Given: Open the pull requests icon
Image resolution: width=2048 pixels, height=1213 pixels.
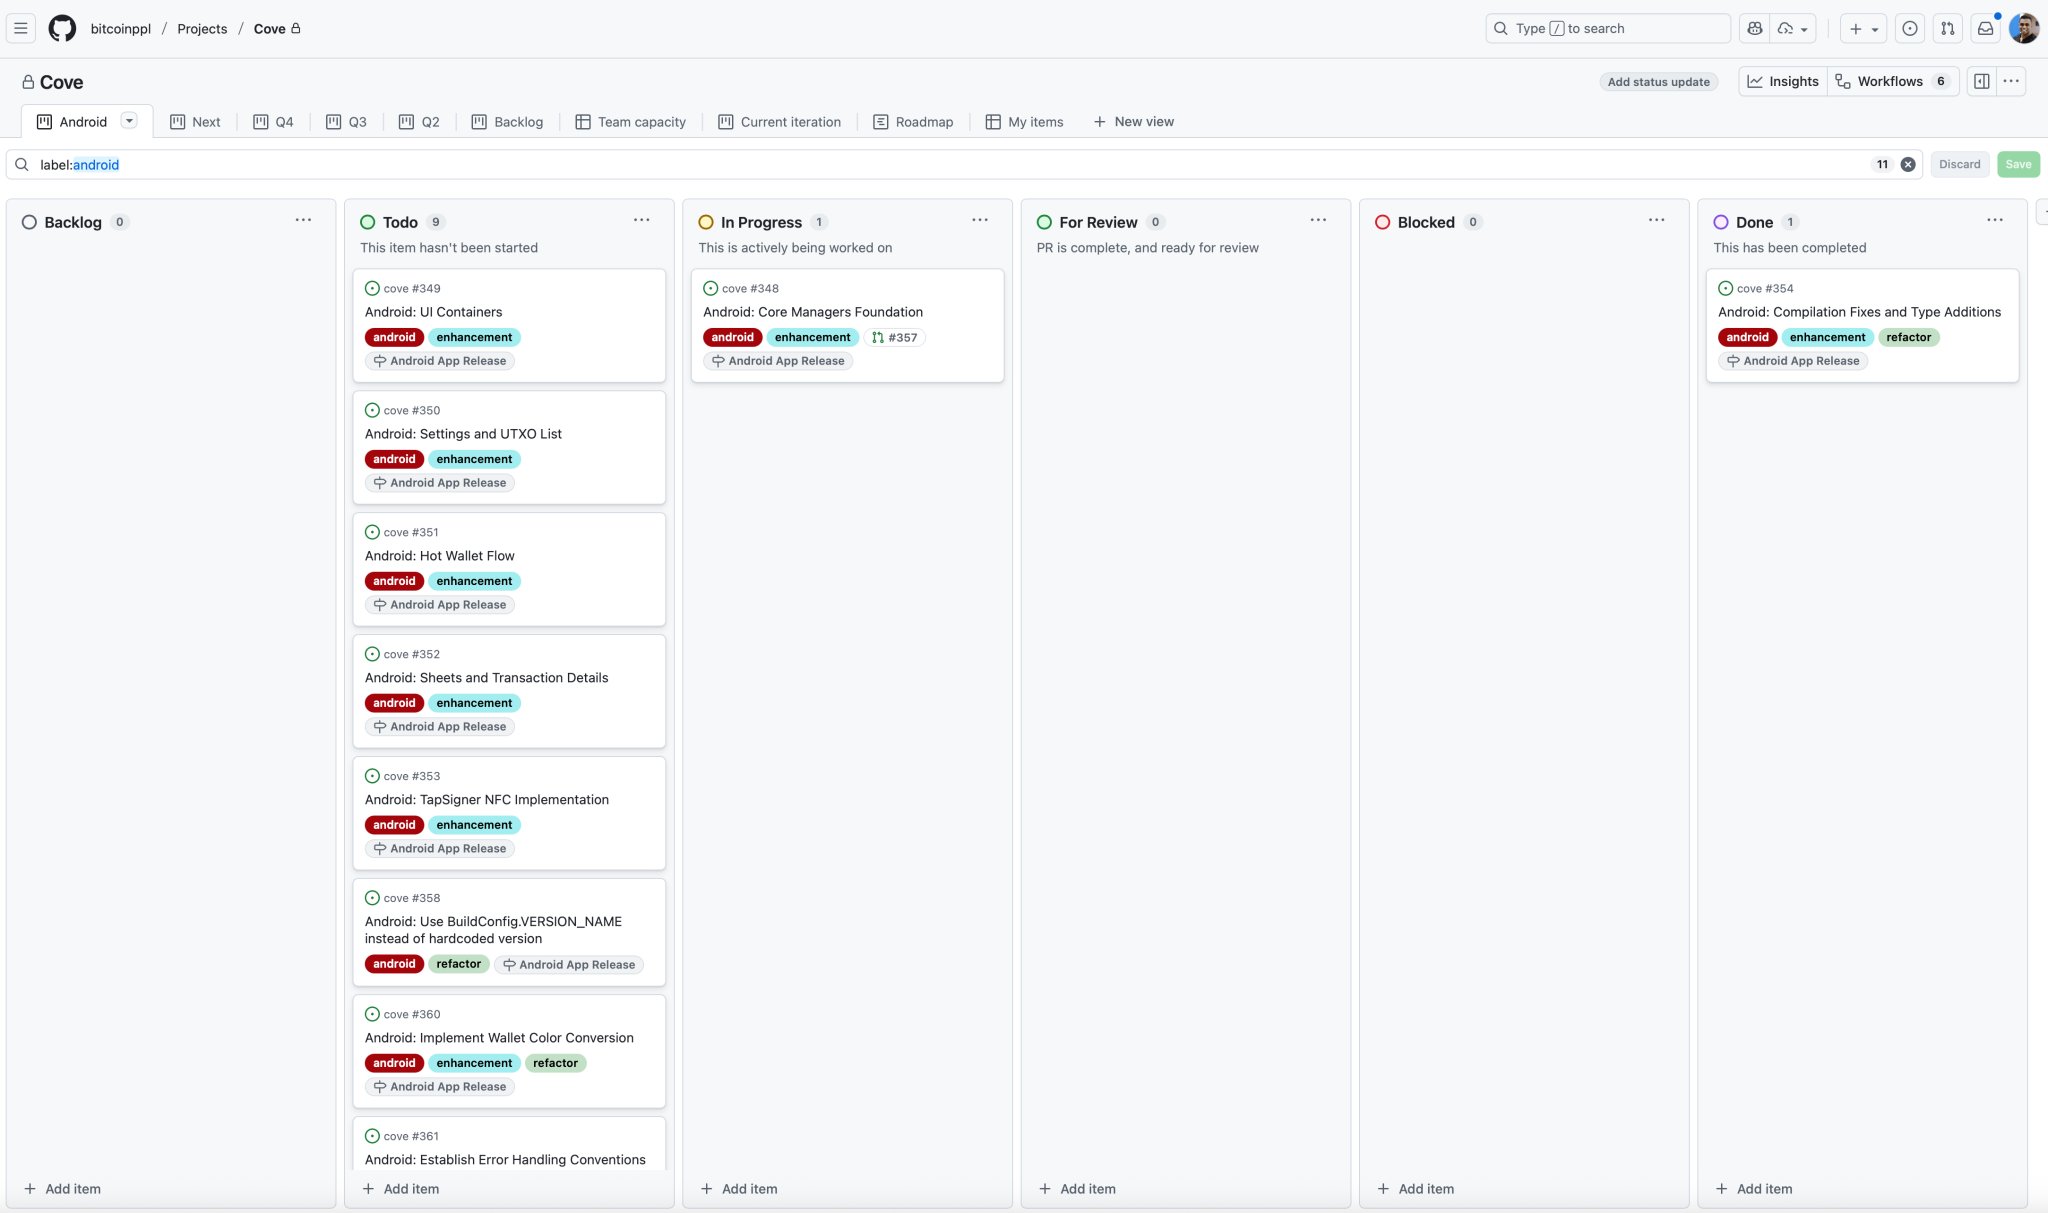Looking at the screenshot, I should coord(1947,28).
